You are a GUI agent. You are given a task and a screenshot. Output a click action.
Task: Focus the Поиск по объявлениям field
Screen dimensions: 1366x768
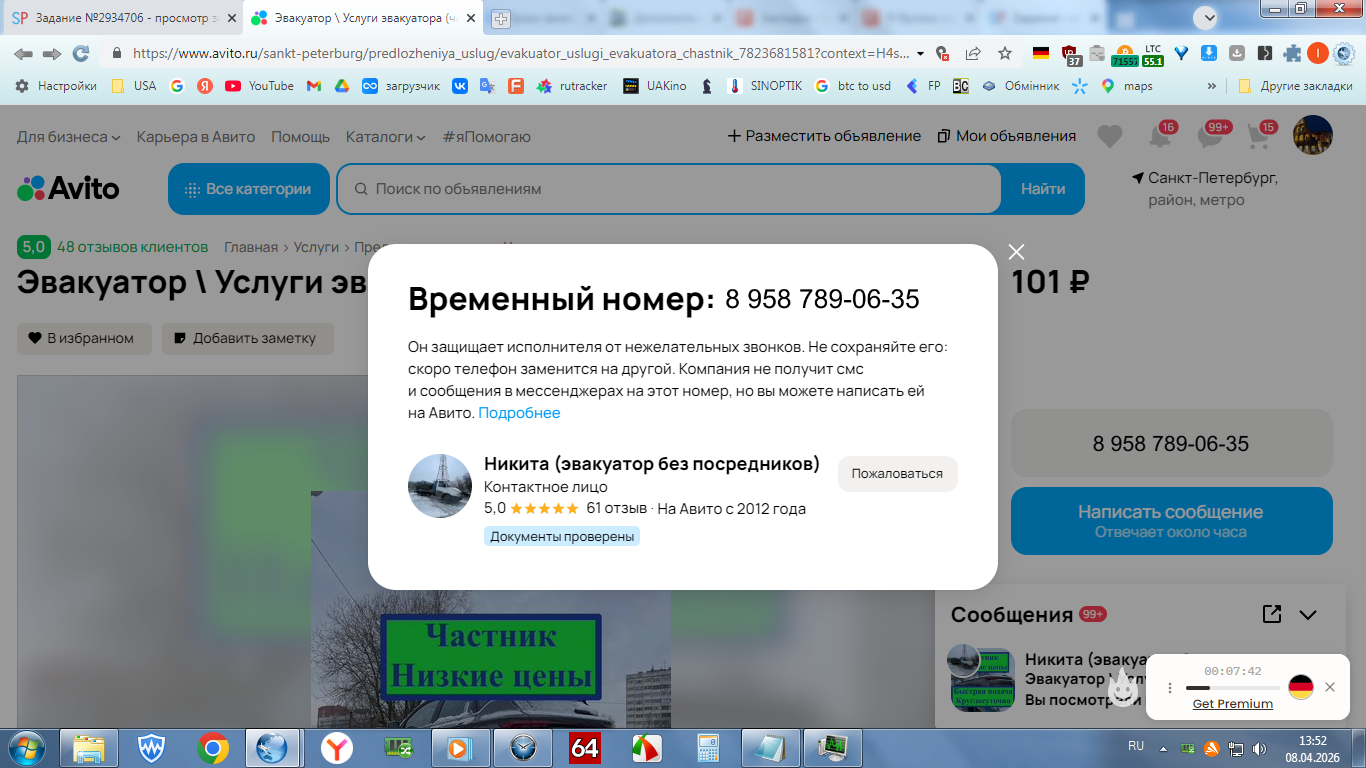click(668, 188)
